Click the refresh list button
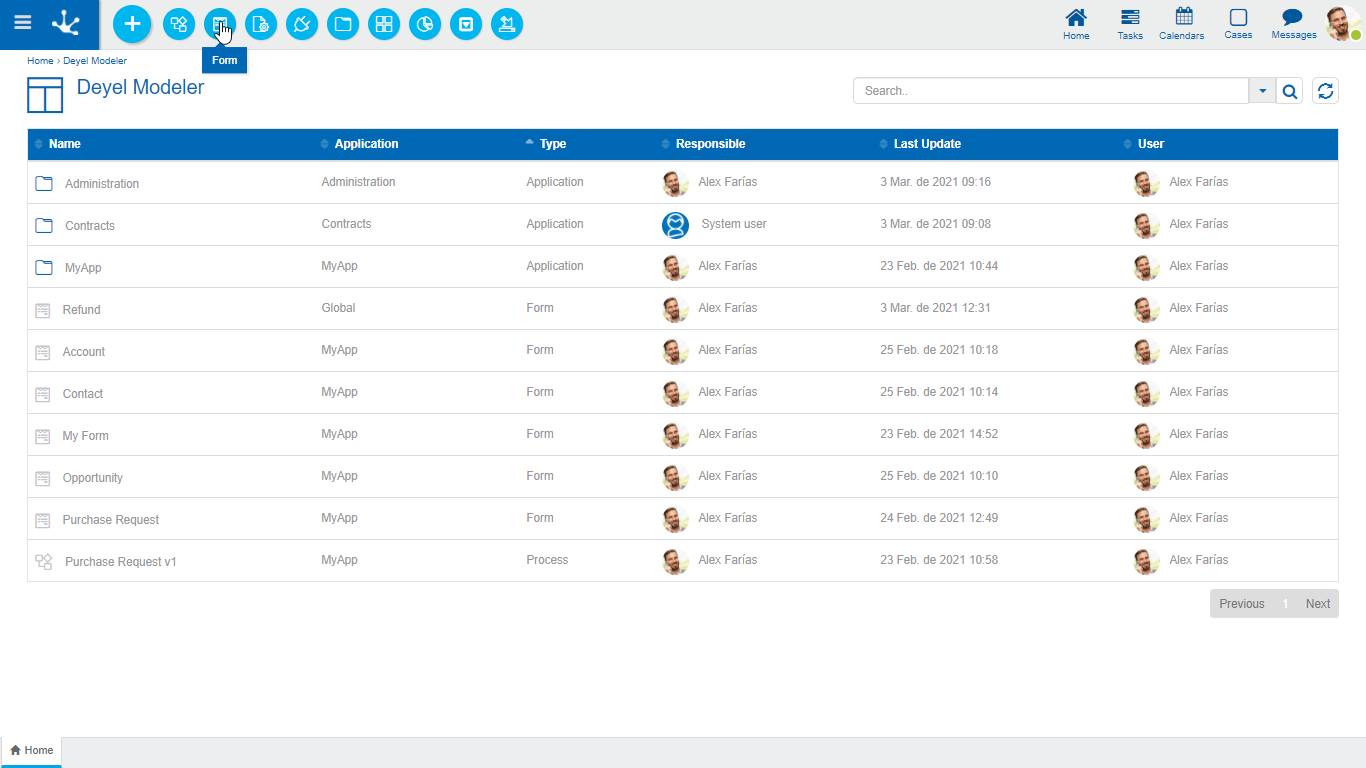Viewport: 1366px width, 768px height. (1325, 91)
